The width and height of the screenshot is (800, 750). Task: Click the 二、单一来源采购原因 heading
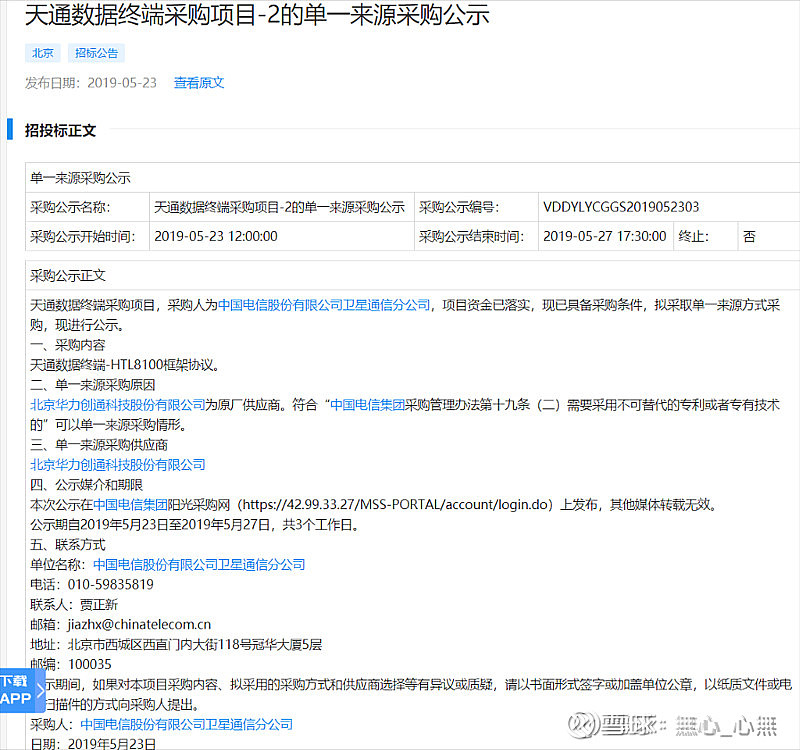click(93, 385)
